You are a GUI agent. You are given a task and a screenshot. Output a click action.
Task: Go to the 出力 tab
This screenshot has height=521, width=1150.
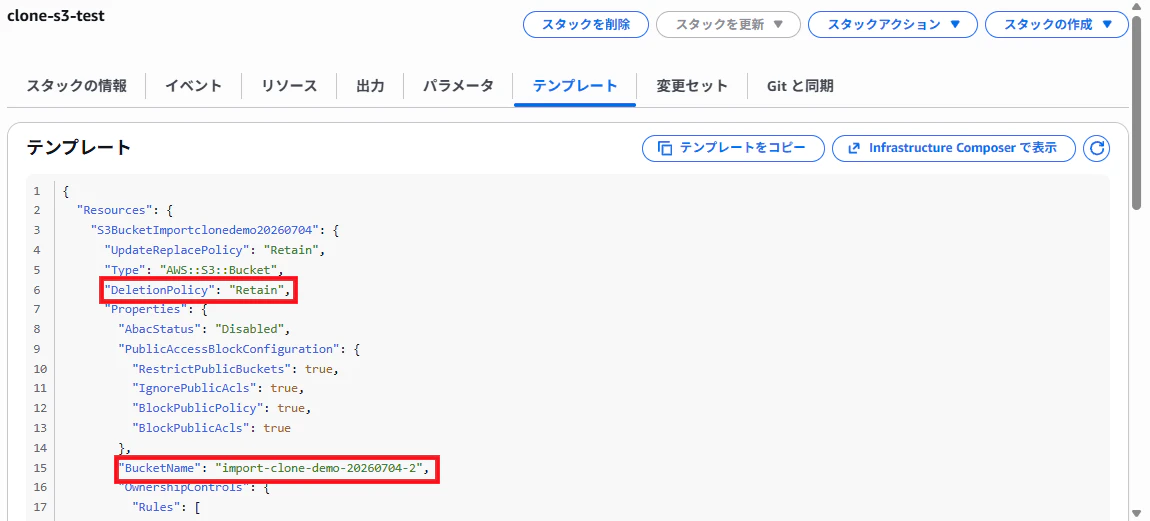click(370, 86)
